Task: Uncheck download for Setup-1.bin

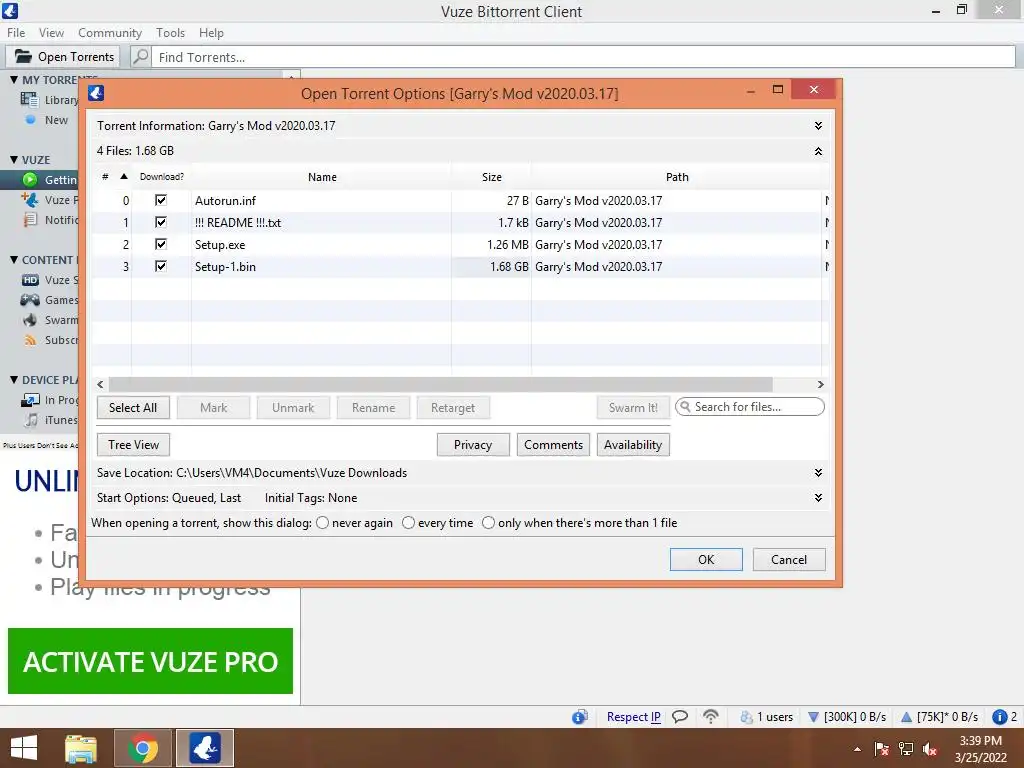Action: 161,266
